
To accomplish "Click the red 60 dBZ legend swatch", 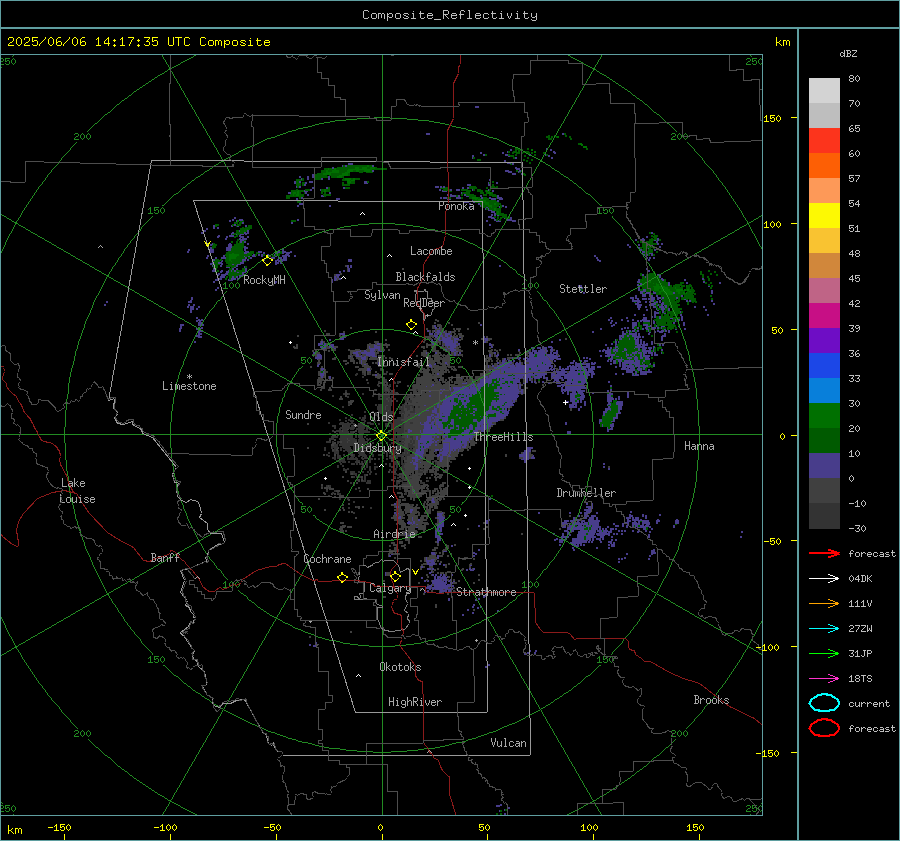I will (824, 141).
